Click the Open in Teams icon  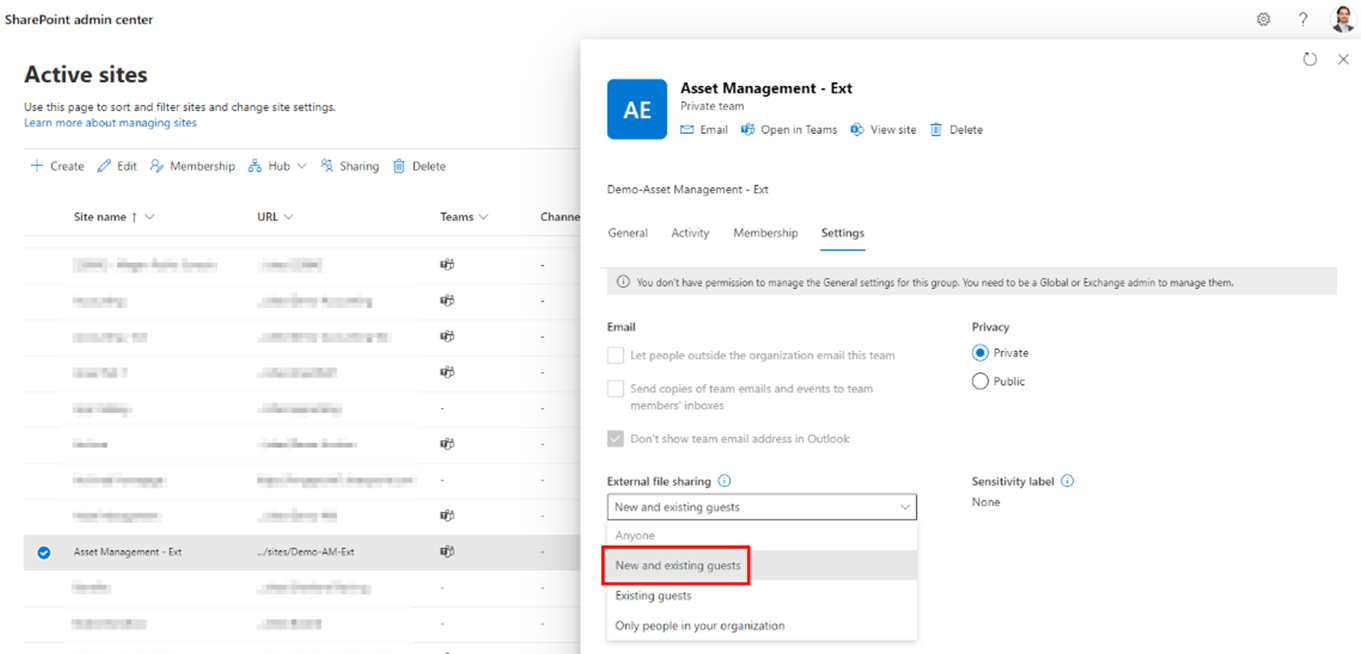(748, 130)
